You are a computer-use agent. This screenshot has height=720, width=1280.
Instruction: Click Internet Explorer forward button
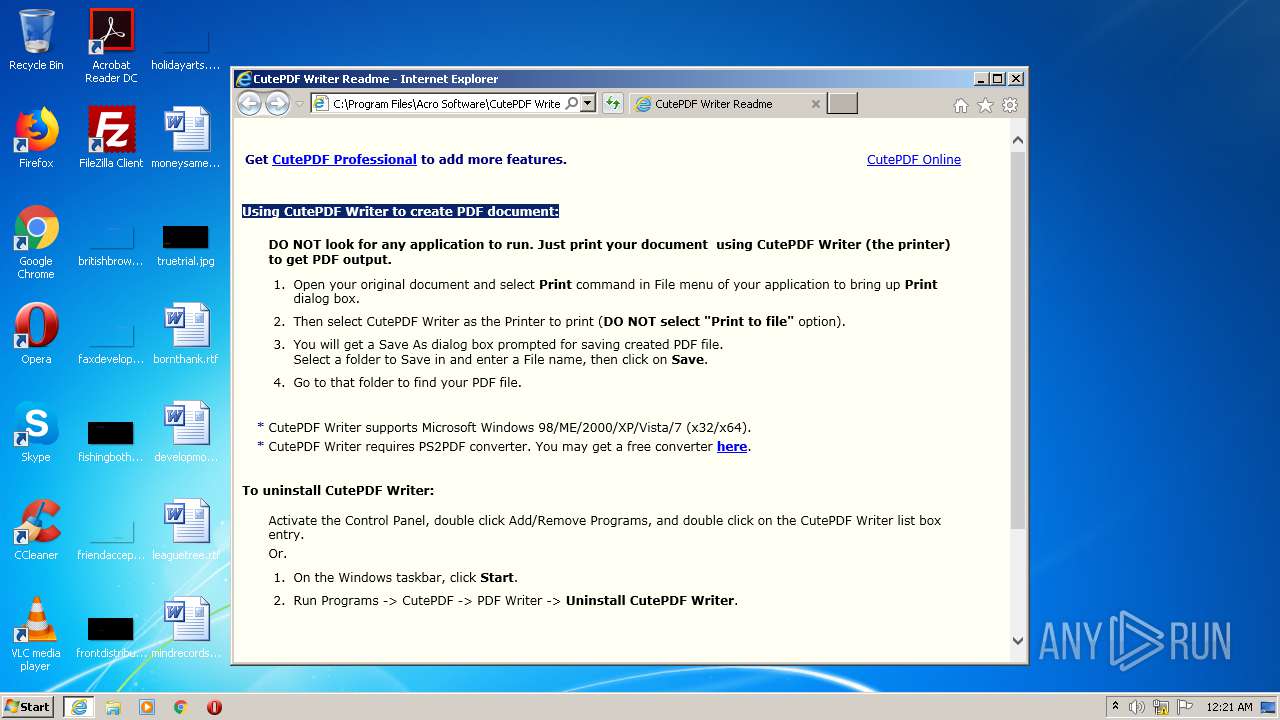pos(277,103)
